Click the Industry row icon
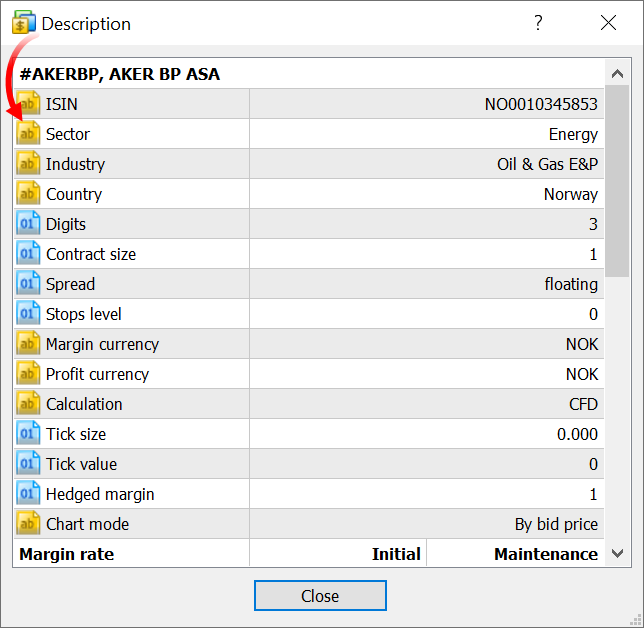 [28, 164]
